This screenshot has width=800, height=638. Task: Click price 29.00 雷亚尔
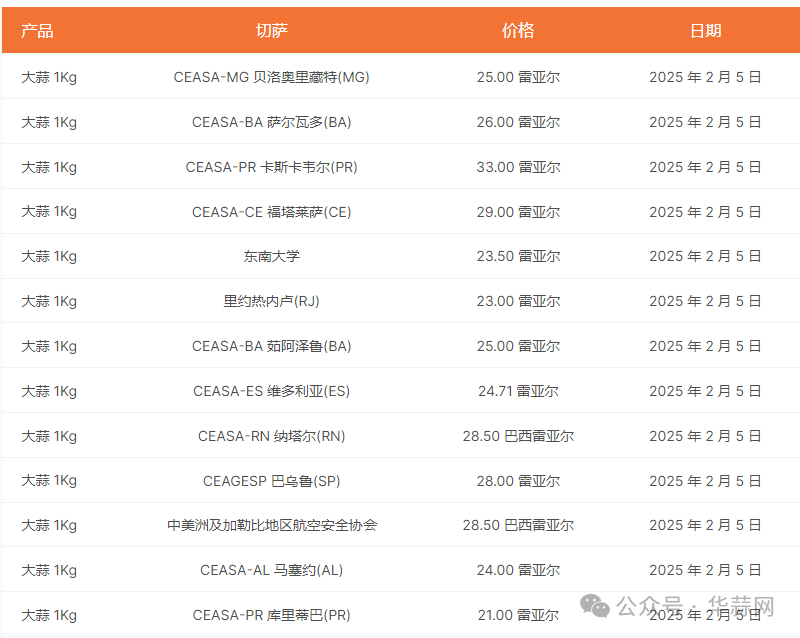(x=518, y=212)
